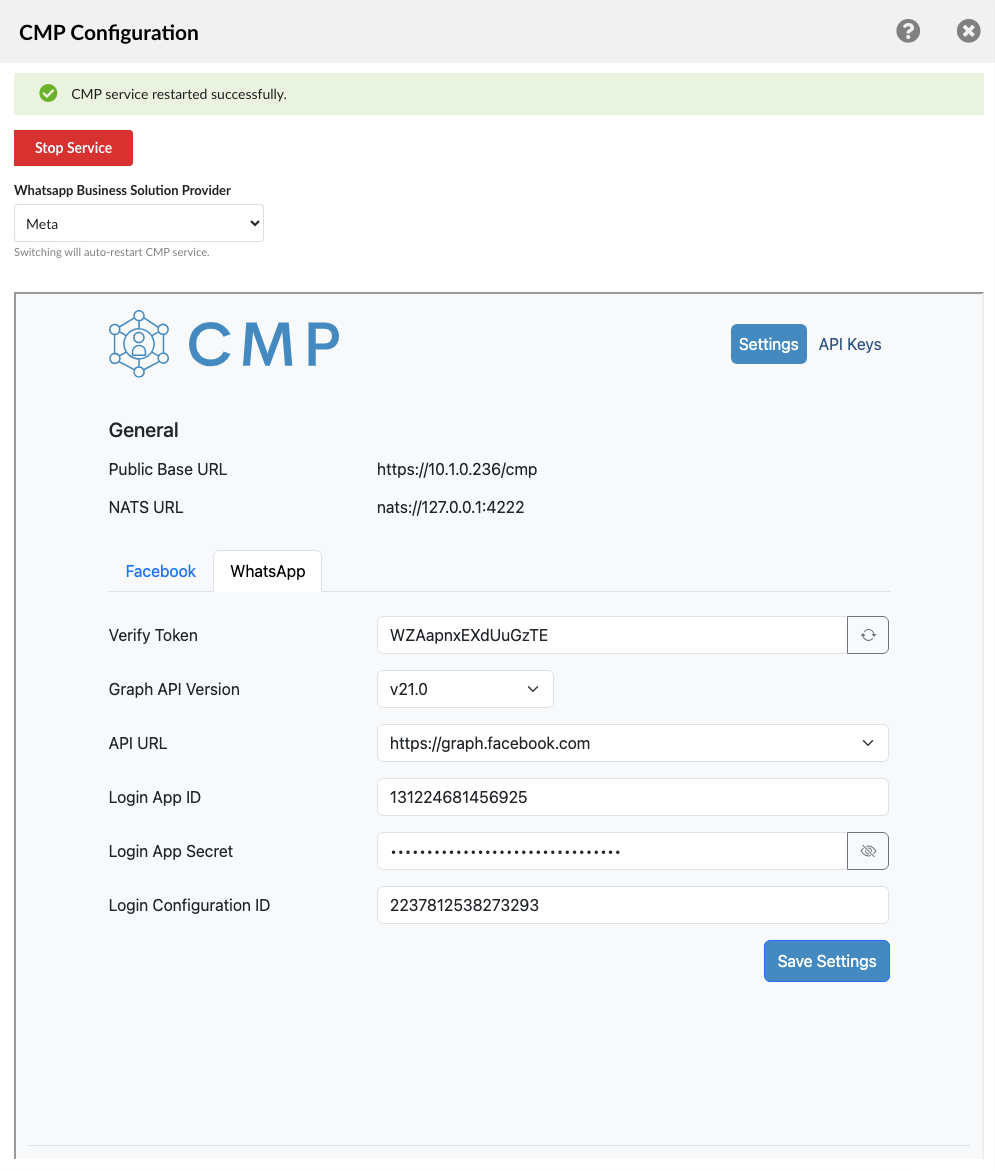Switch to the Facebook tab
Screen dimensions: 995x1171
[x=160, y=571]
